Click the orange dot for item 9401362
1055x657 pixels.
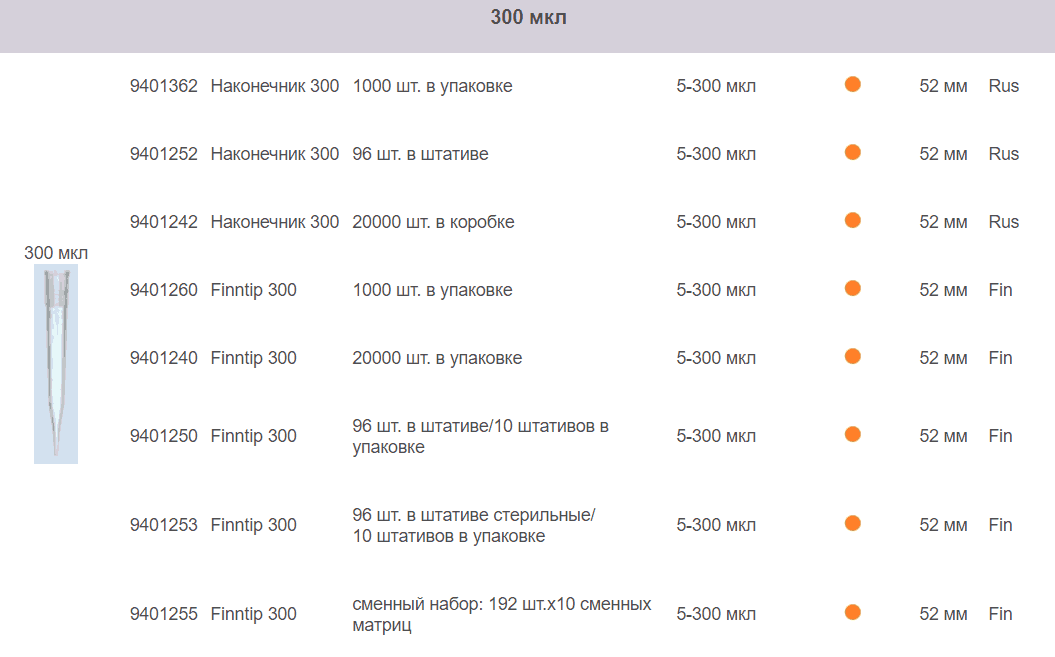[853, 85]
